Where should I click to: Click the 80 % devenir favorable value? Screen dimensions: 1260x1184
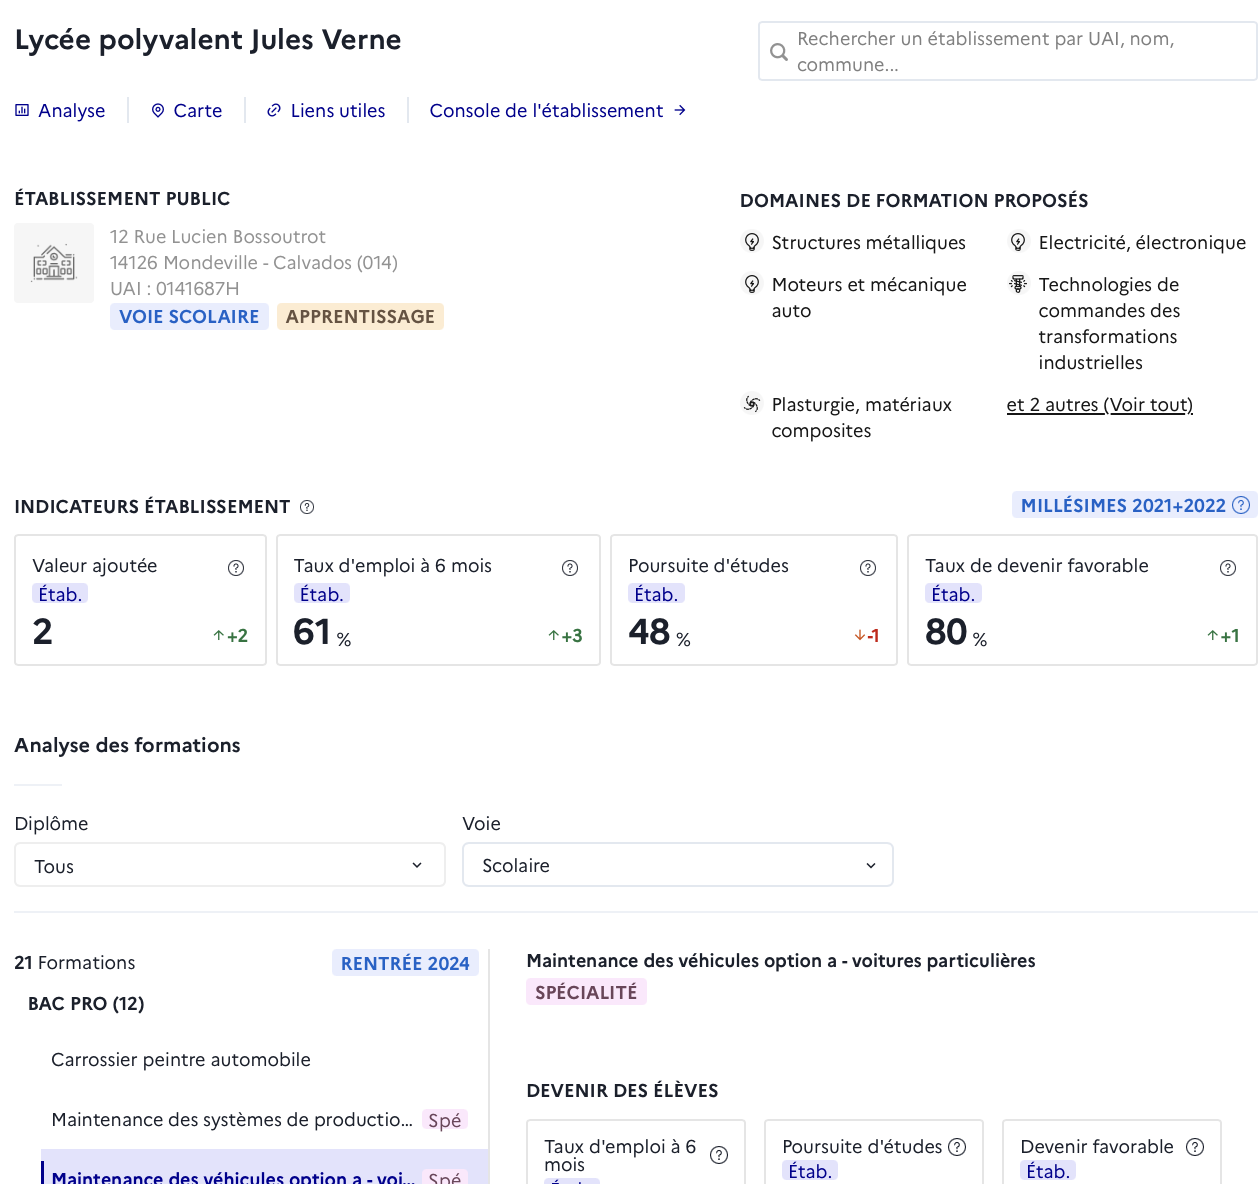pos(956,632)
